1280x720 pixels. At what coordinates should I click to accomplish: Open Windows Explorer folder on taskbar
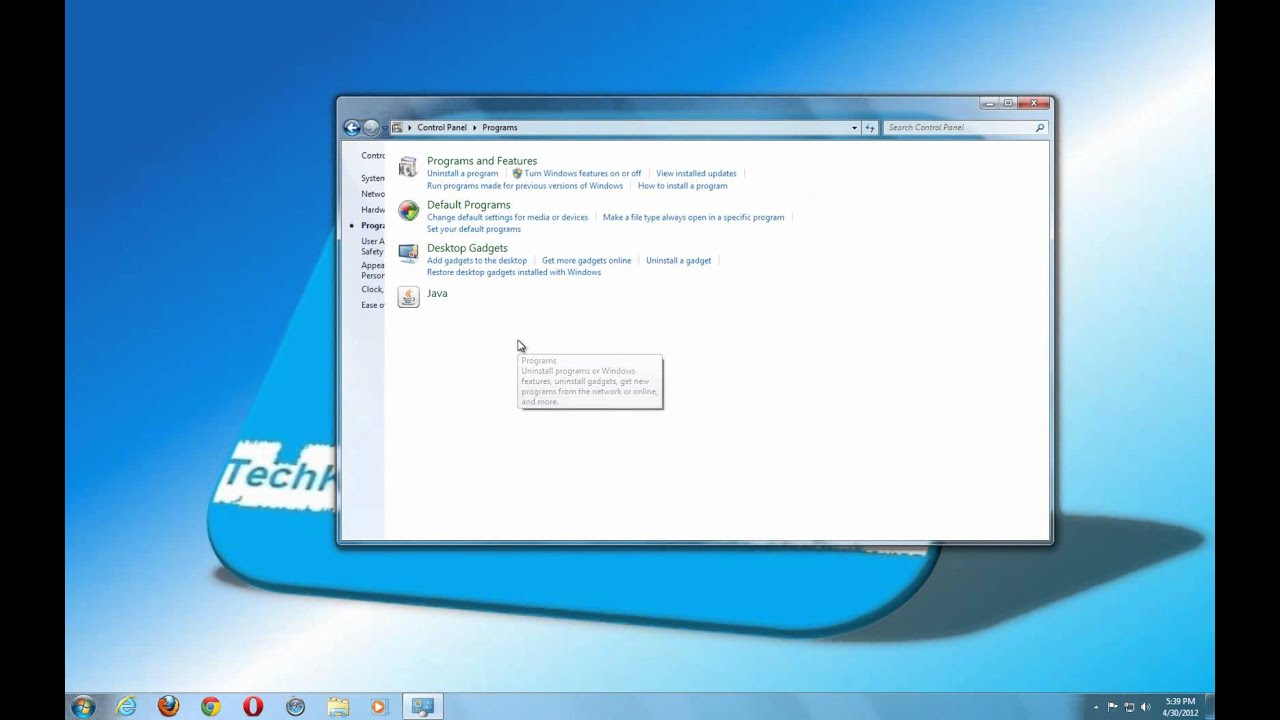338,706
